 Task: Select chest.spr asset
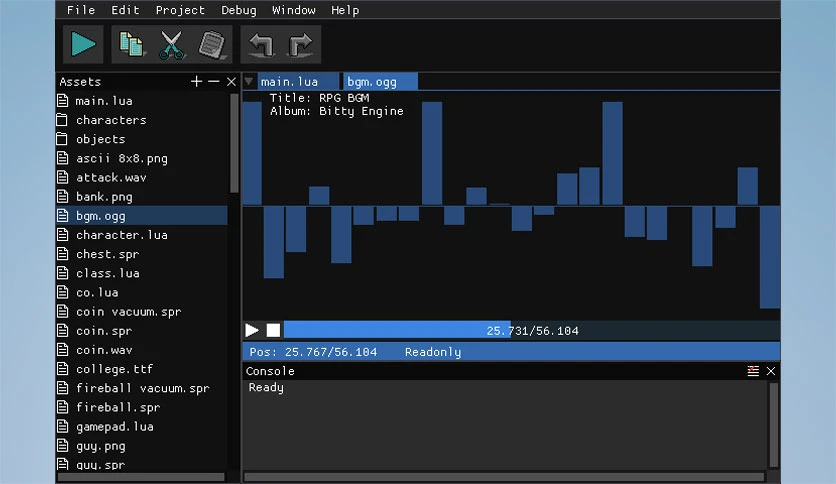[x=142, y=254]
